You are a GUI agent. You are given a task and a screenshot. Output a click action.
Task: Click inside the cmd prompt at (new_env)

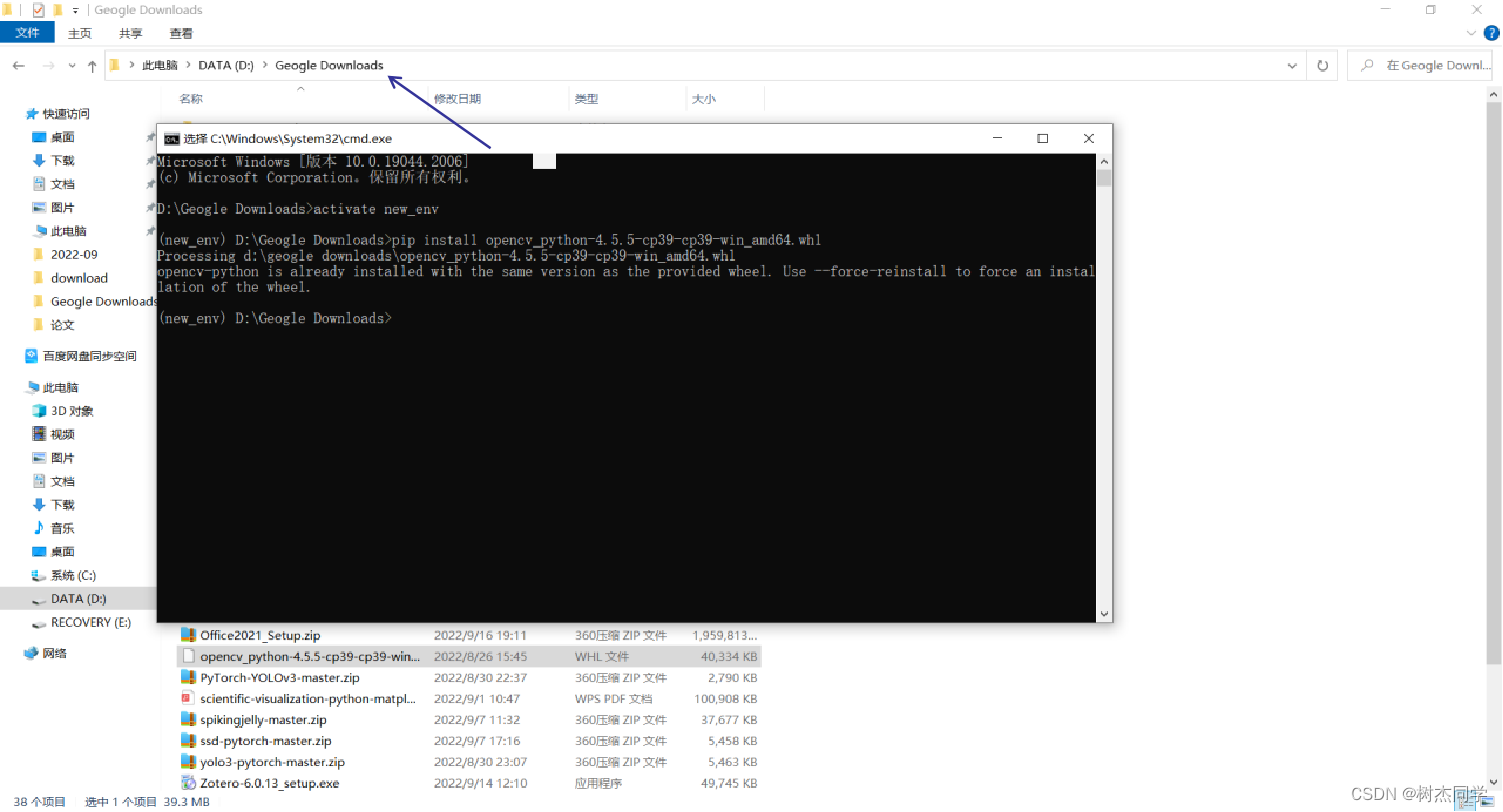[x=275, y=318]
